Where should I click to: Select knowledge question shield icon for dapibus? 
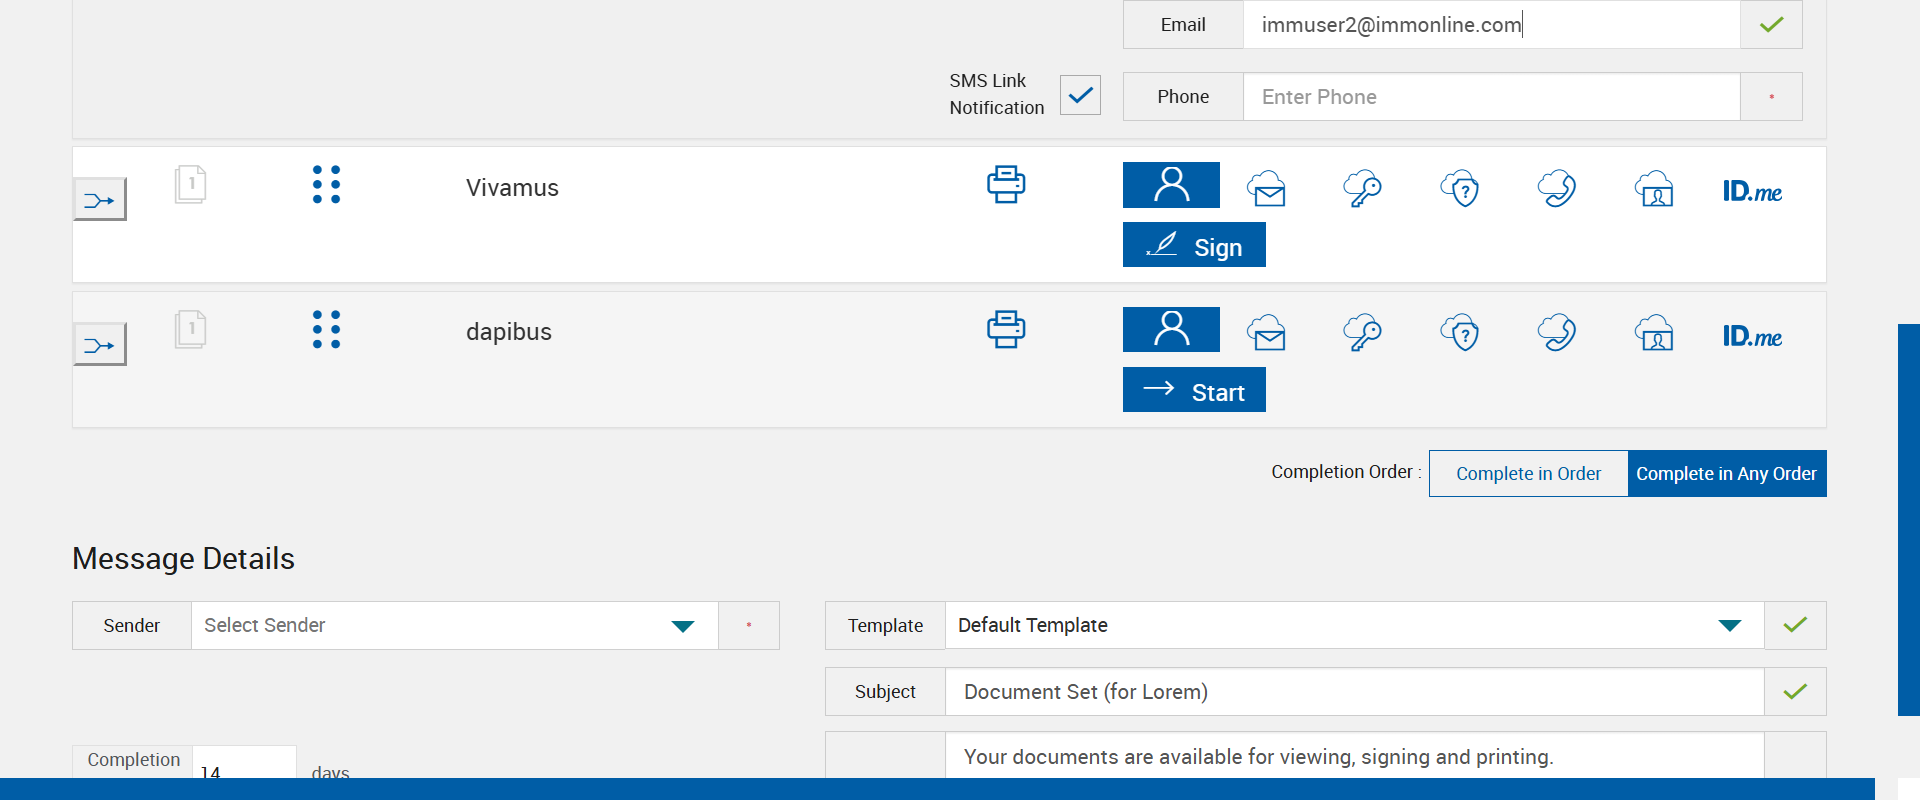tap(1460, 333)
